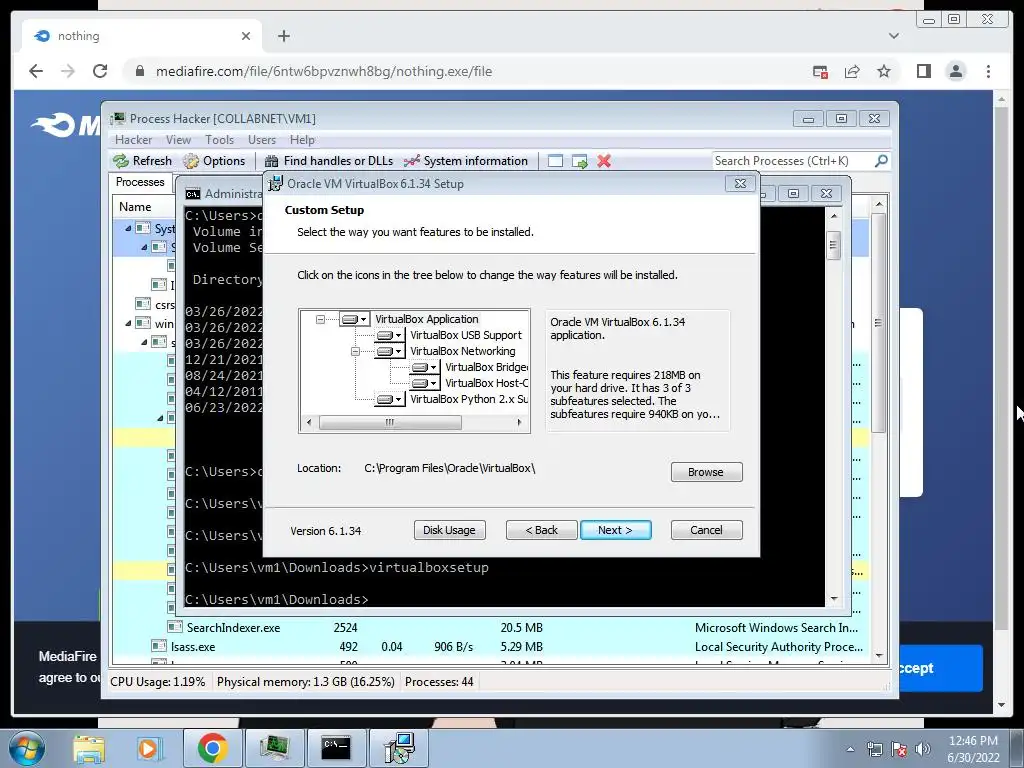Click Processes: 44 in the status bar
1024x768 pixels.
coord(439,682)
